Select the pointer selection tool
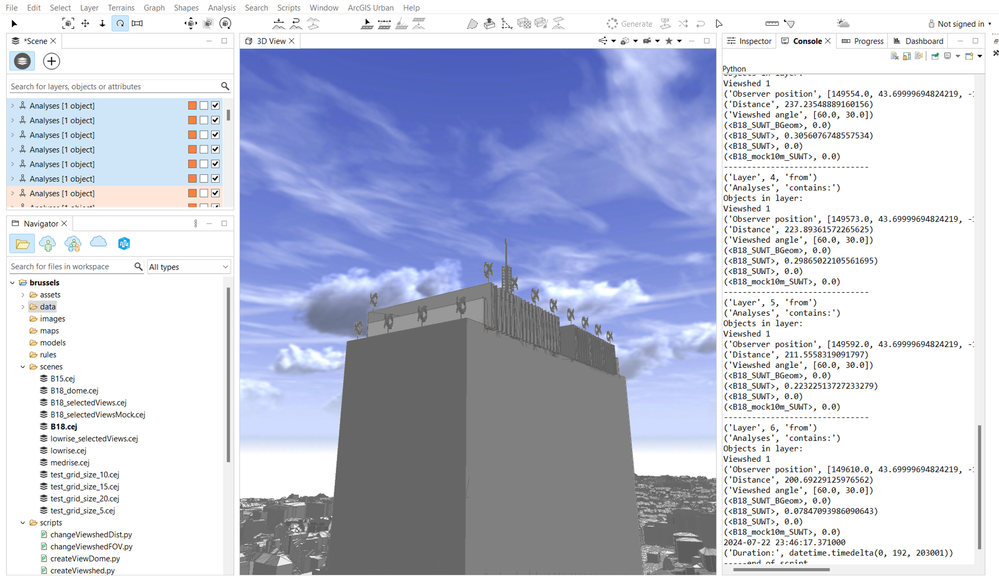Screen dimensions: 999x581 (14, 22)
